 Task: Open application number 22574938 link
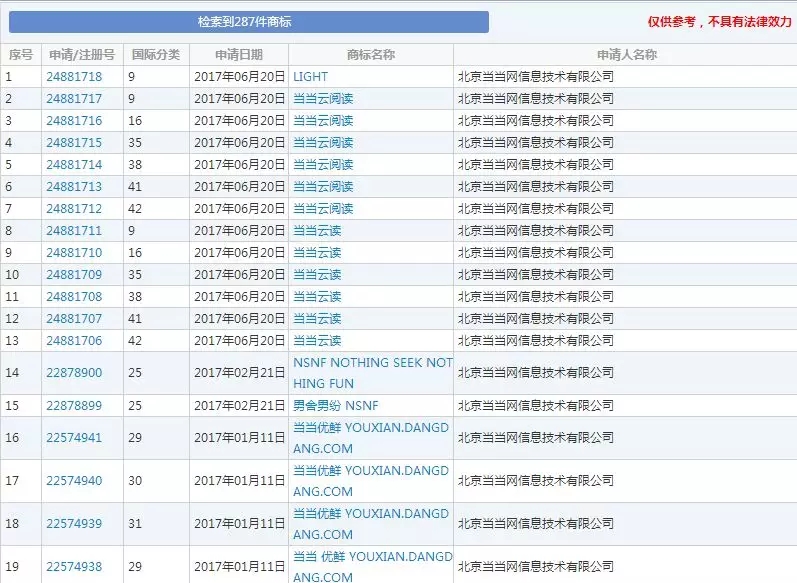point(74,567)
